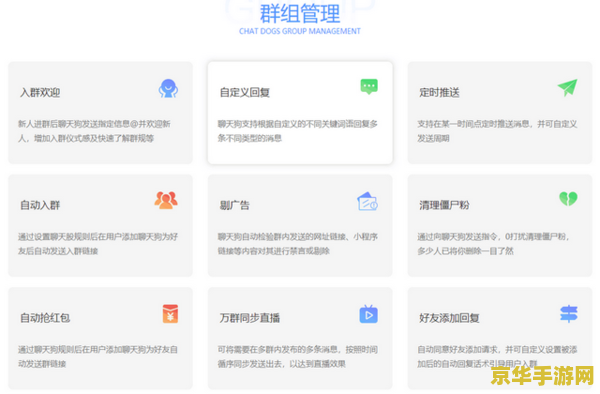This screenshot has height=394, width=600.
Task: Click the 群组管理 page heading
Action: (x=300, y=13)
